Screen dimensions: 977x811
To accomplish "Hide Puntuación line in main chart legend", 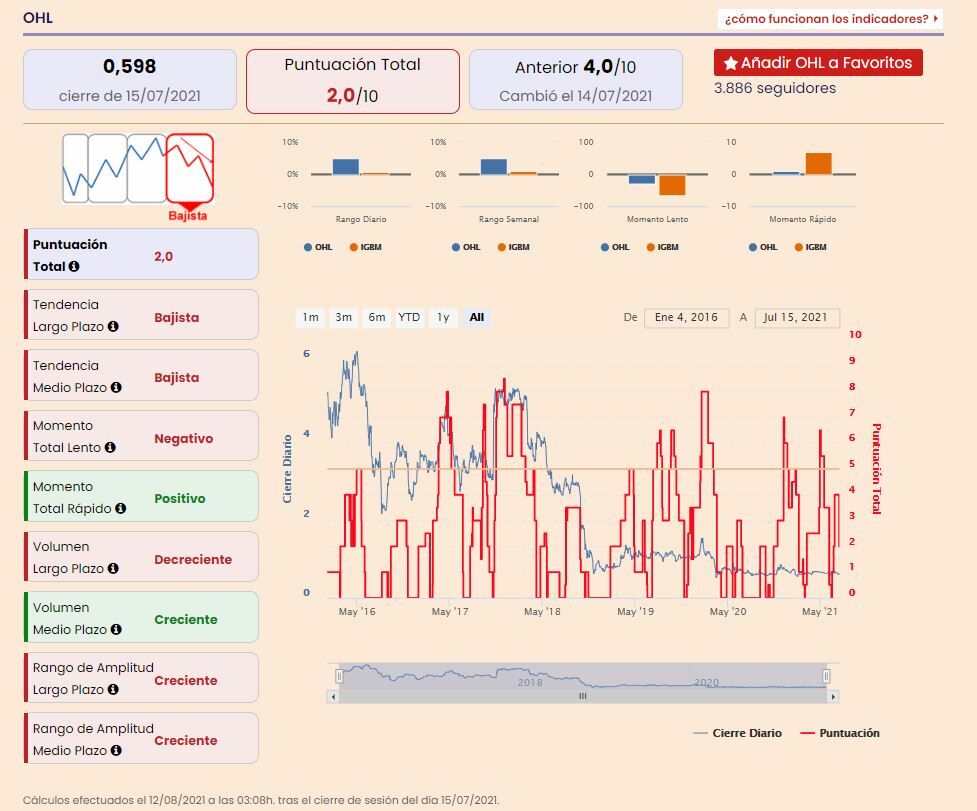I will (840, 733).
